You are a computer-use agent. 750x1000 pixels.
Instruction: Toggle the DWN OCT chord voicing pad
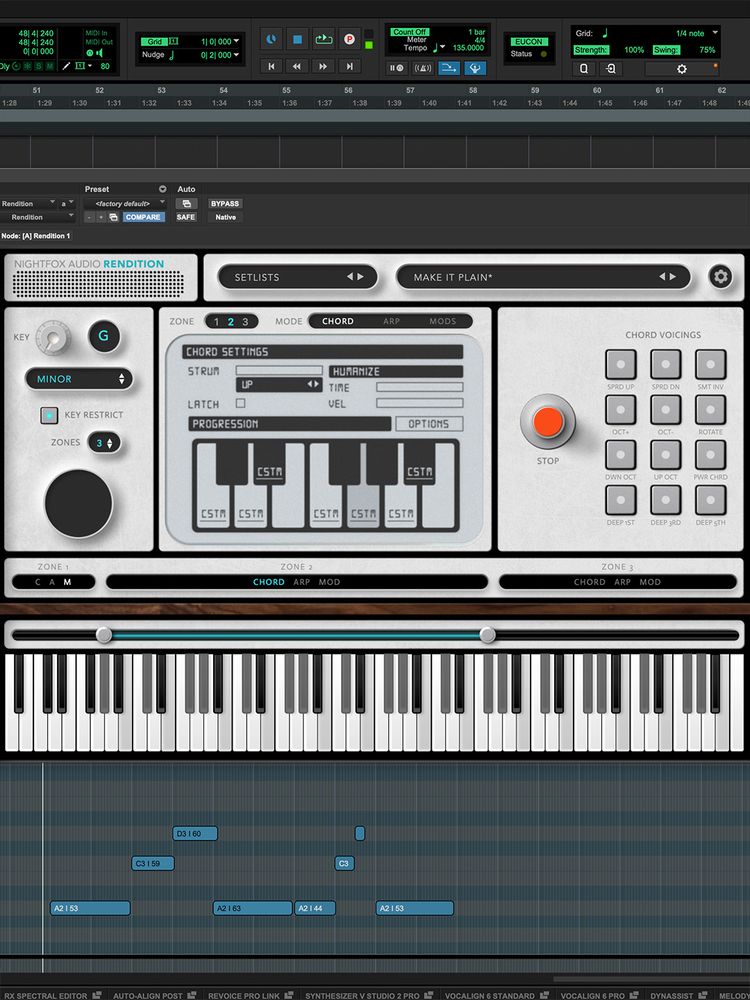[x=621, y=455]
